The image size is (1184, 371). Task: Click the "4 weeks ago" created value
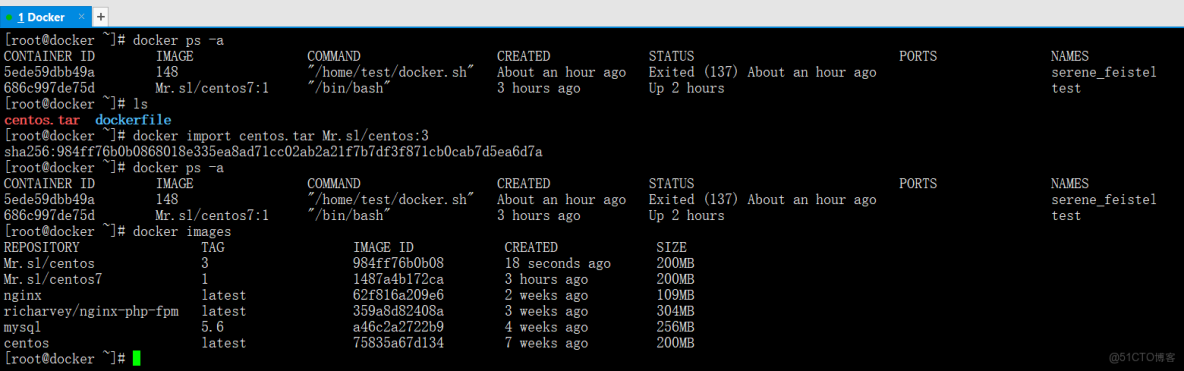coord(547,327)
